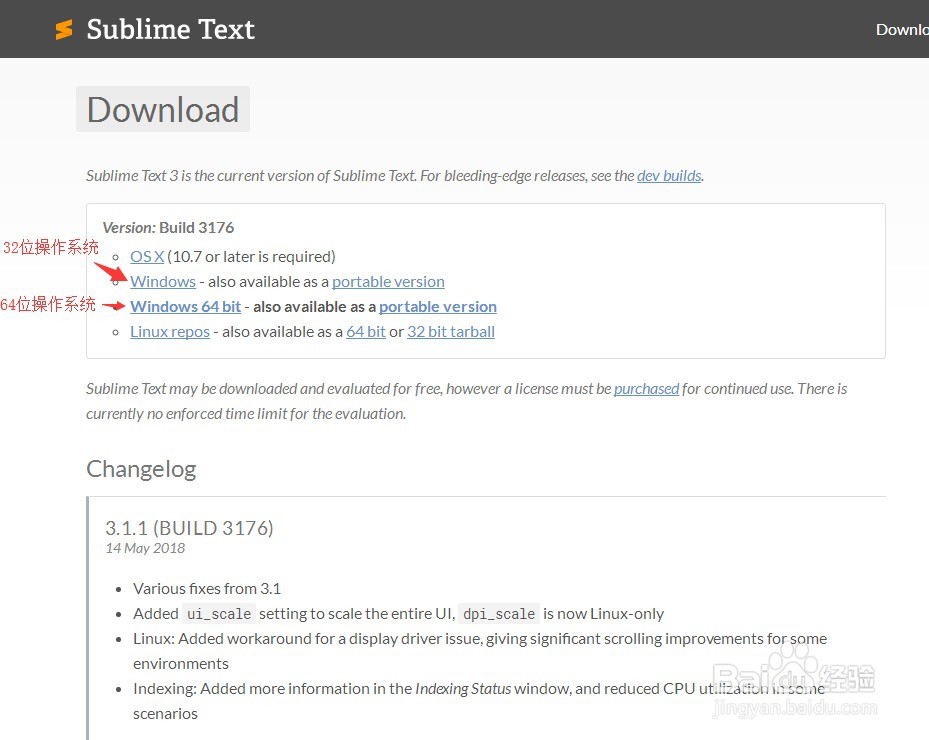The width and height of the screenshot is (929, 740).
Task: Download the Linux 32 bit tarball
Action: pyautogui.click(x=451, y=332)
